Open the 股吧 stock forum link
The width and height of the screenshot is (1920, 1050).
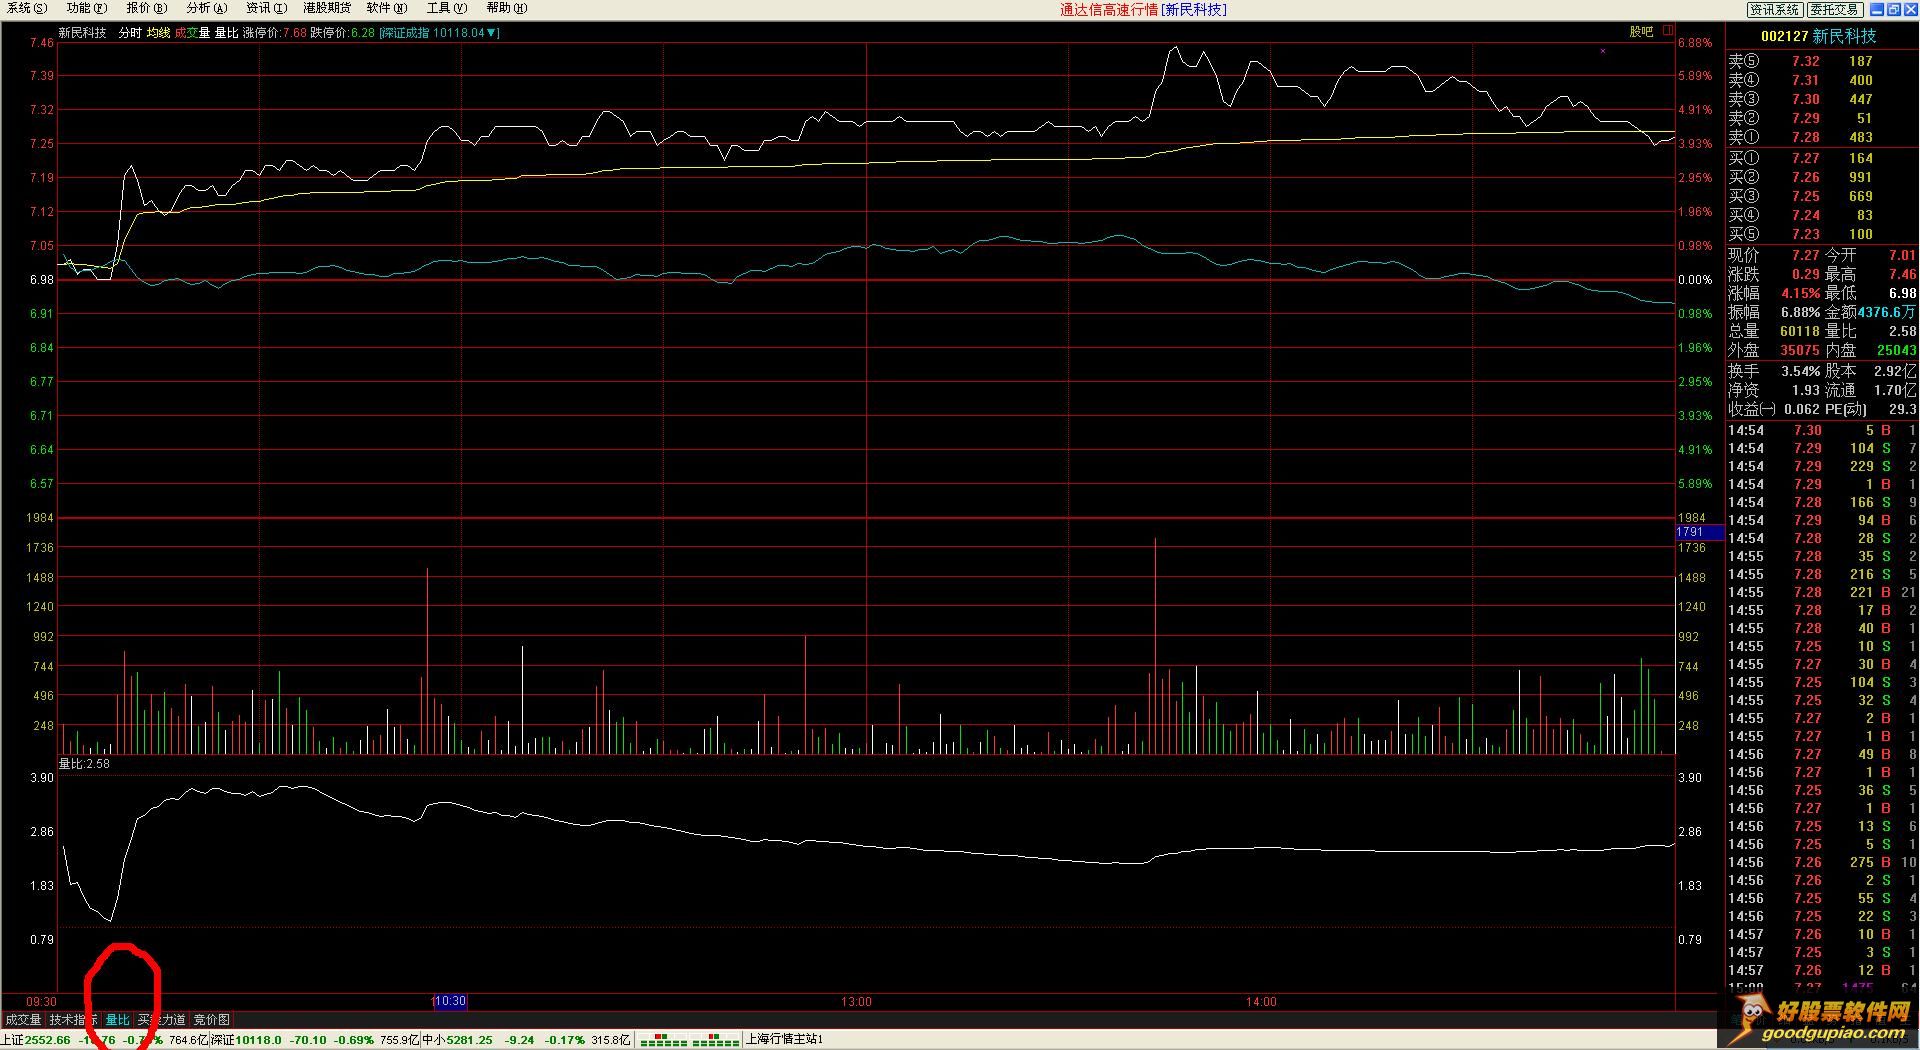click(1641, 31)
